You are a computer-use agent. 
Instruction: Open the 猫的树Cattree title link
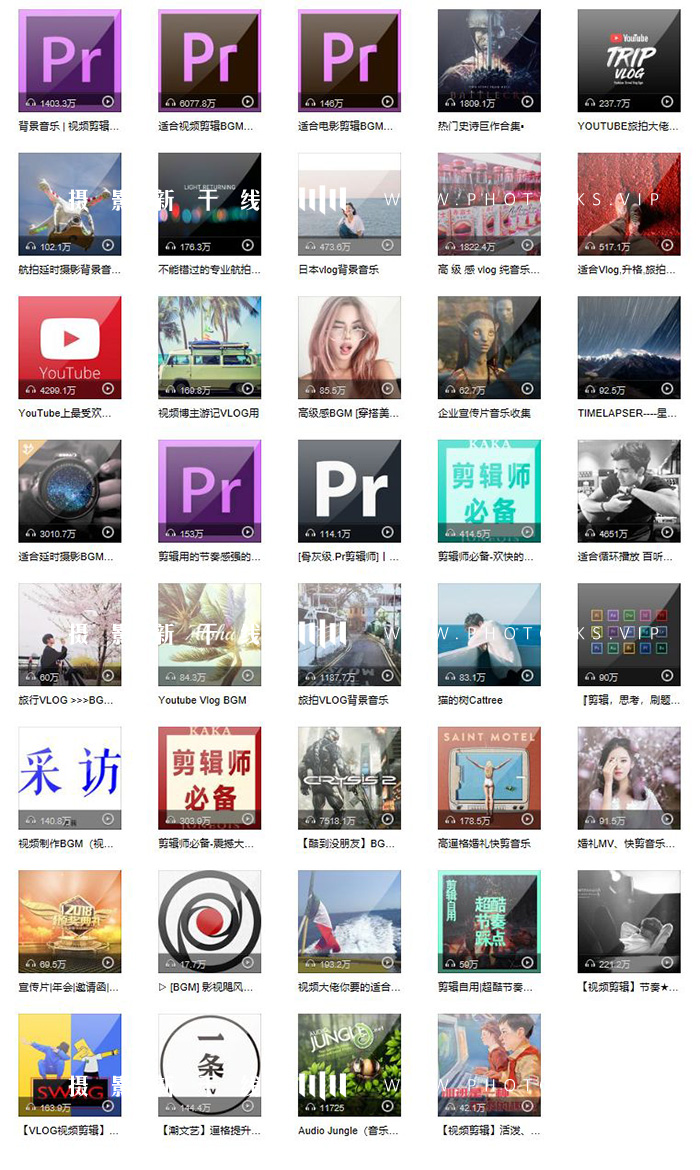(x=470, y=700)
